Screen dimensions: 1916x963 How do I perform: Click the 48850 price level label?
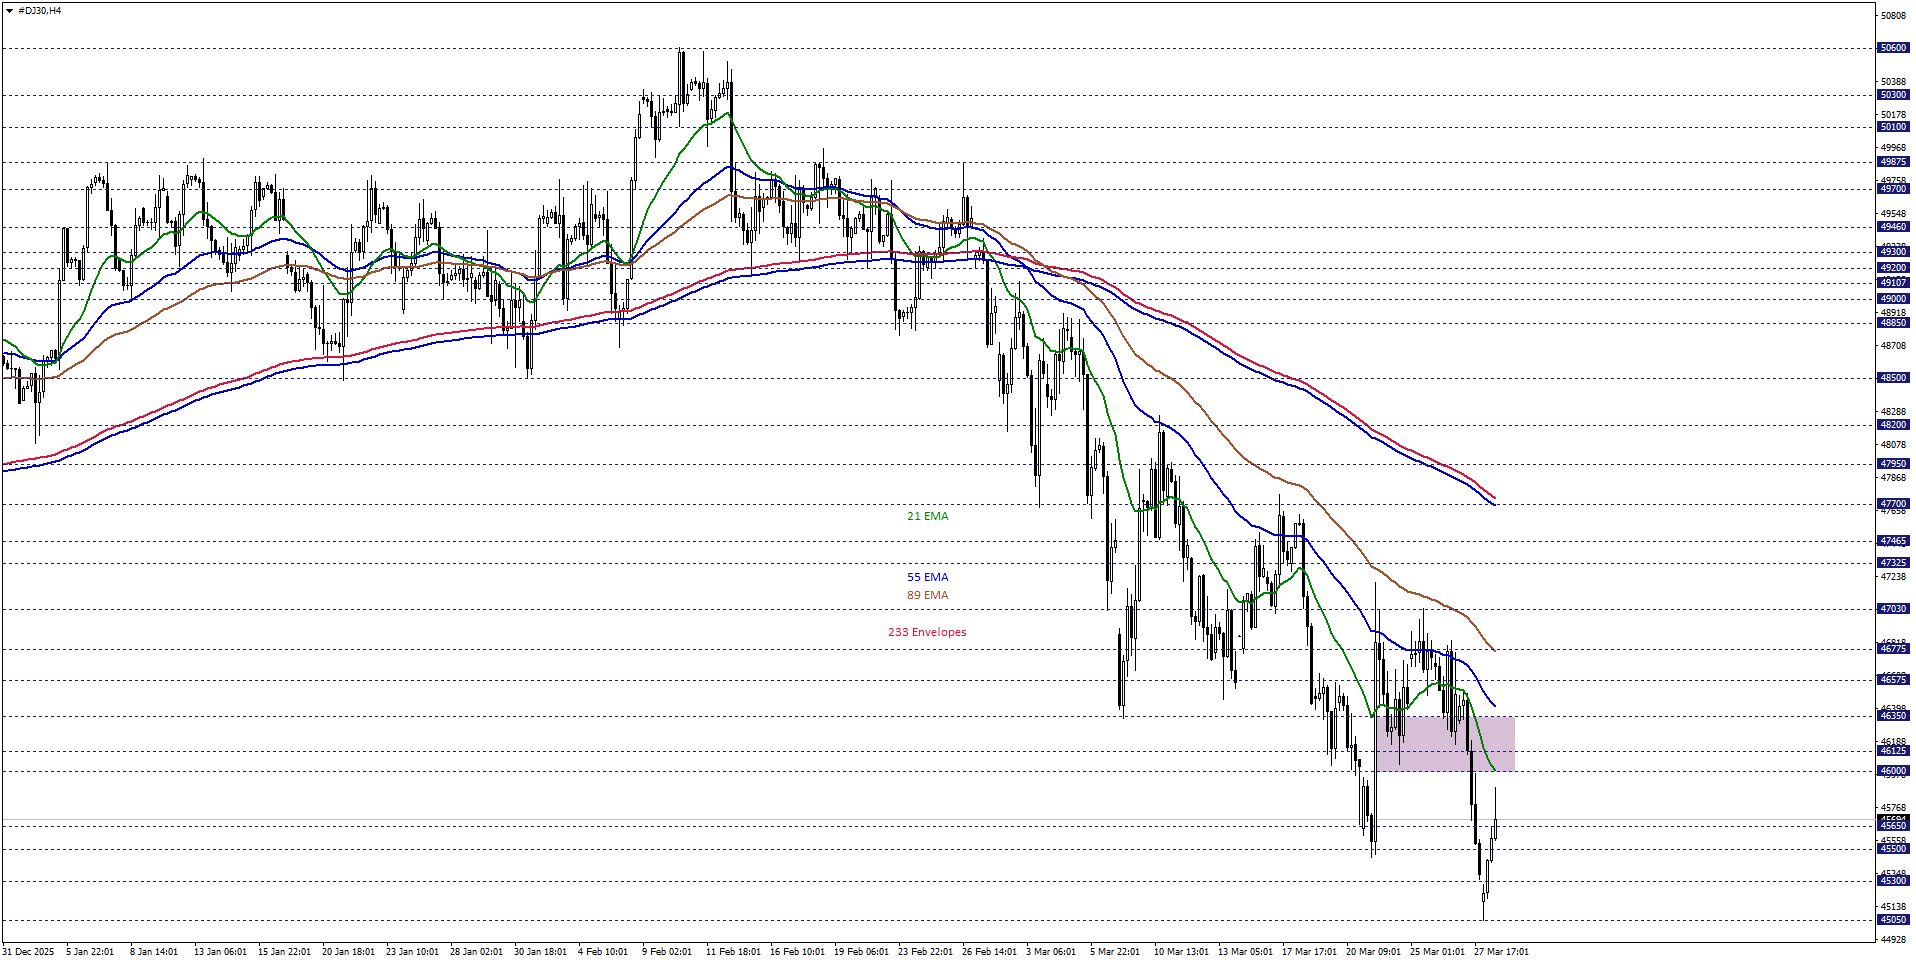click(x=1893, y=323)
